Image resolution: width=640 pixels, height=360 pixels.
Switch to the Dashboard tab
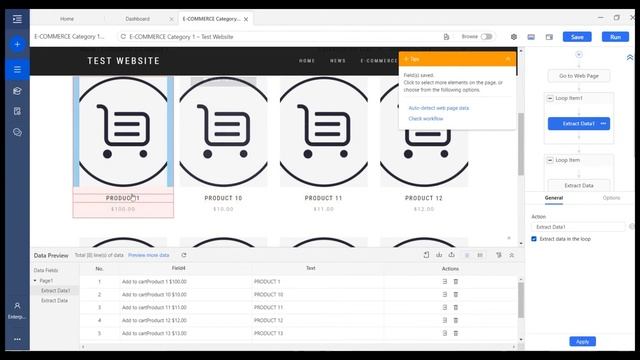pyautogui.click(x=138, y=19)
